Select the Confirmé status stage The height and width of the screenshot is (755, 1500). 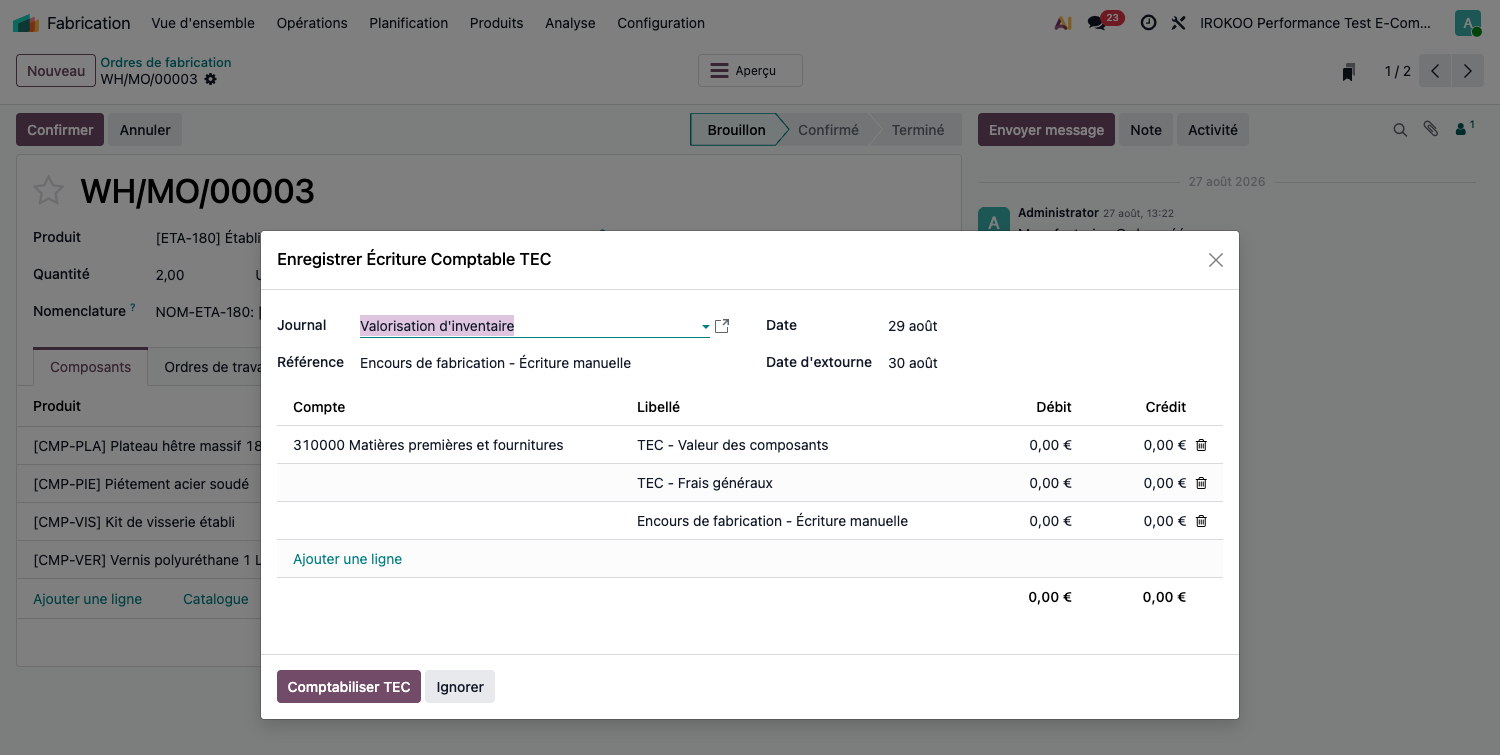(828, 130)
